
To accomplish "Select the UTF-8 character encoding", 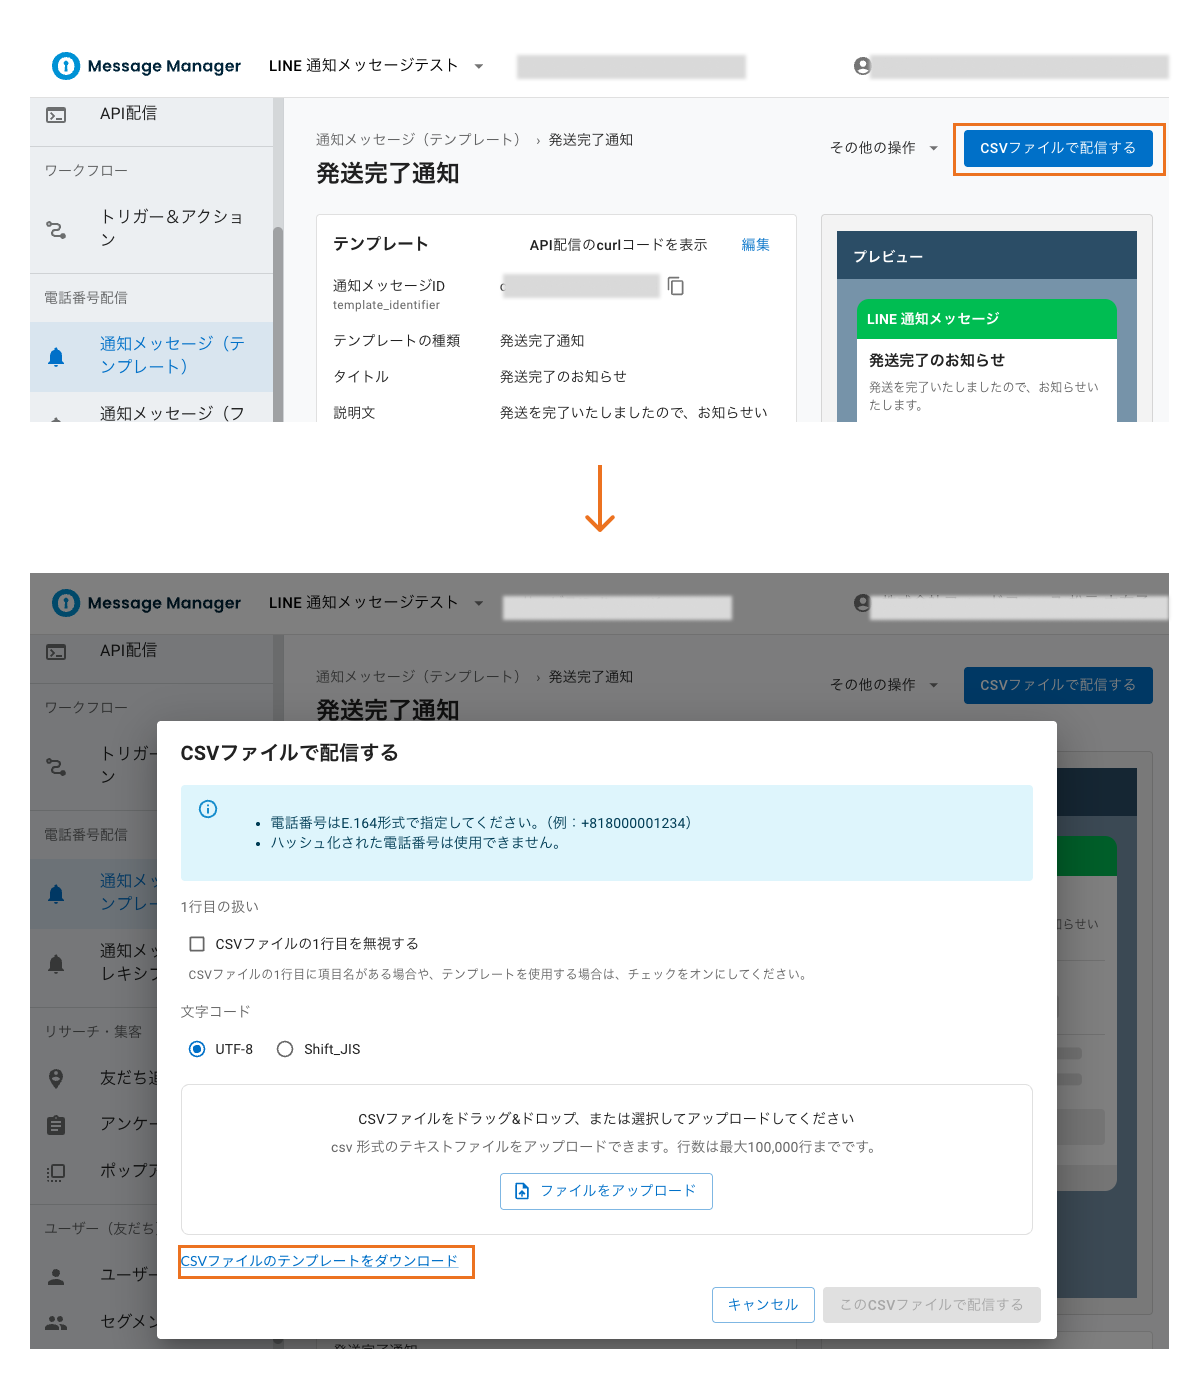I will (x=196, y=1049).
